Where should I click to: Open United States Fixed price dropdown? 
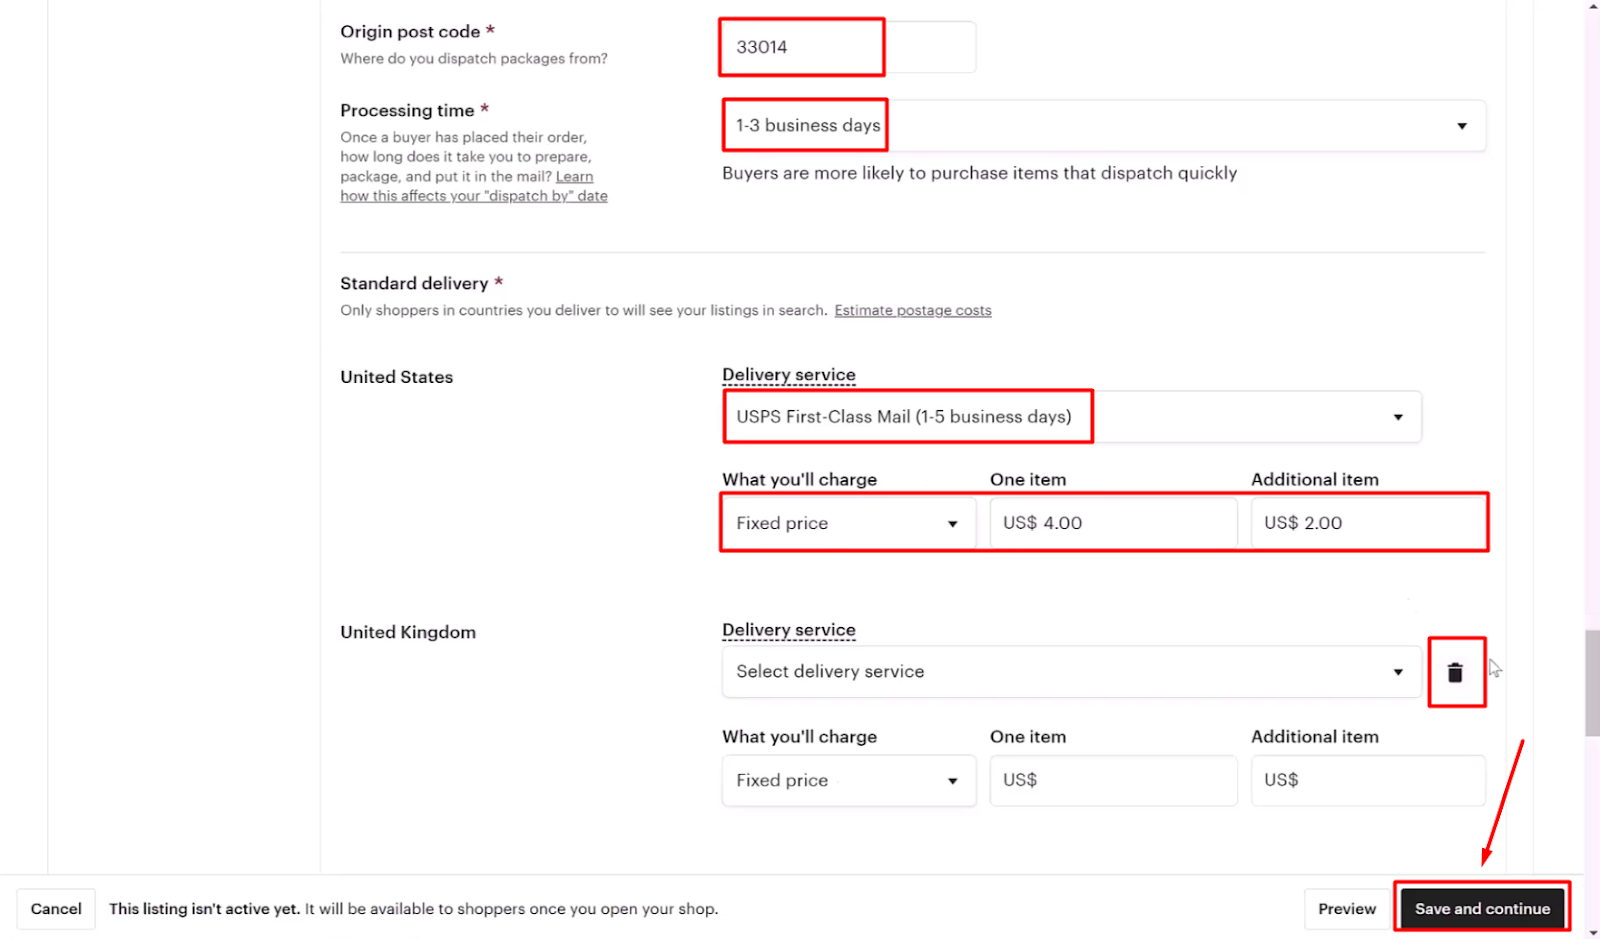pyautogui.click(x=848, y=523)
